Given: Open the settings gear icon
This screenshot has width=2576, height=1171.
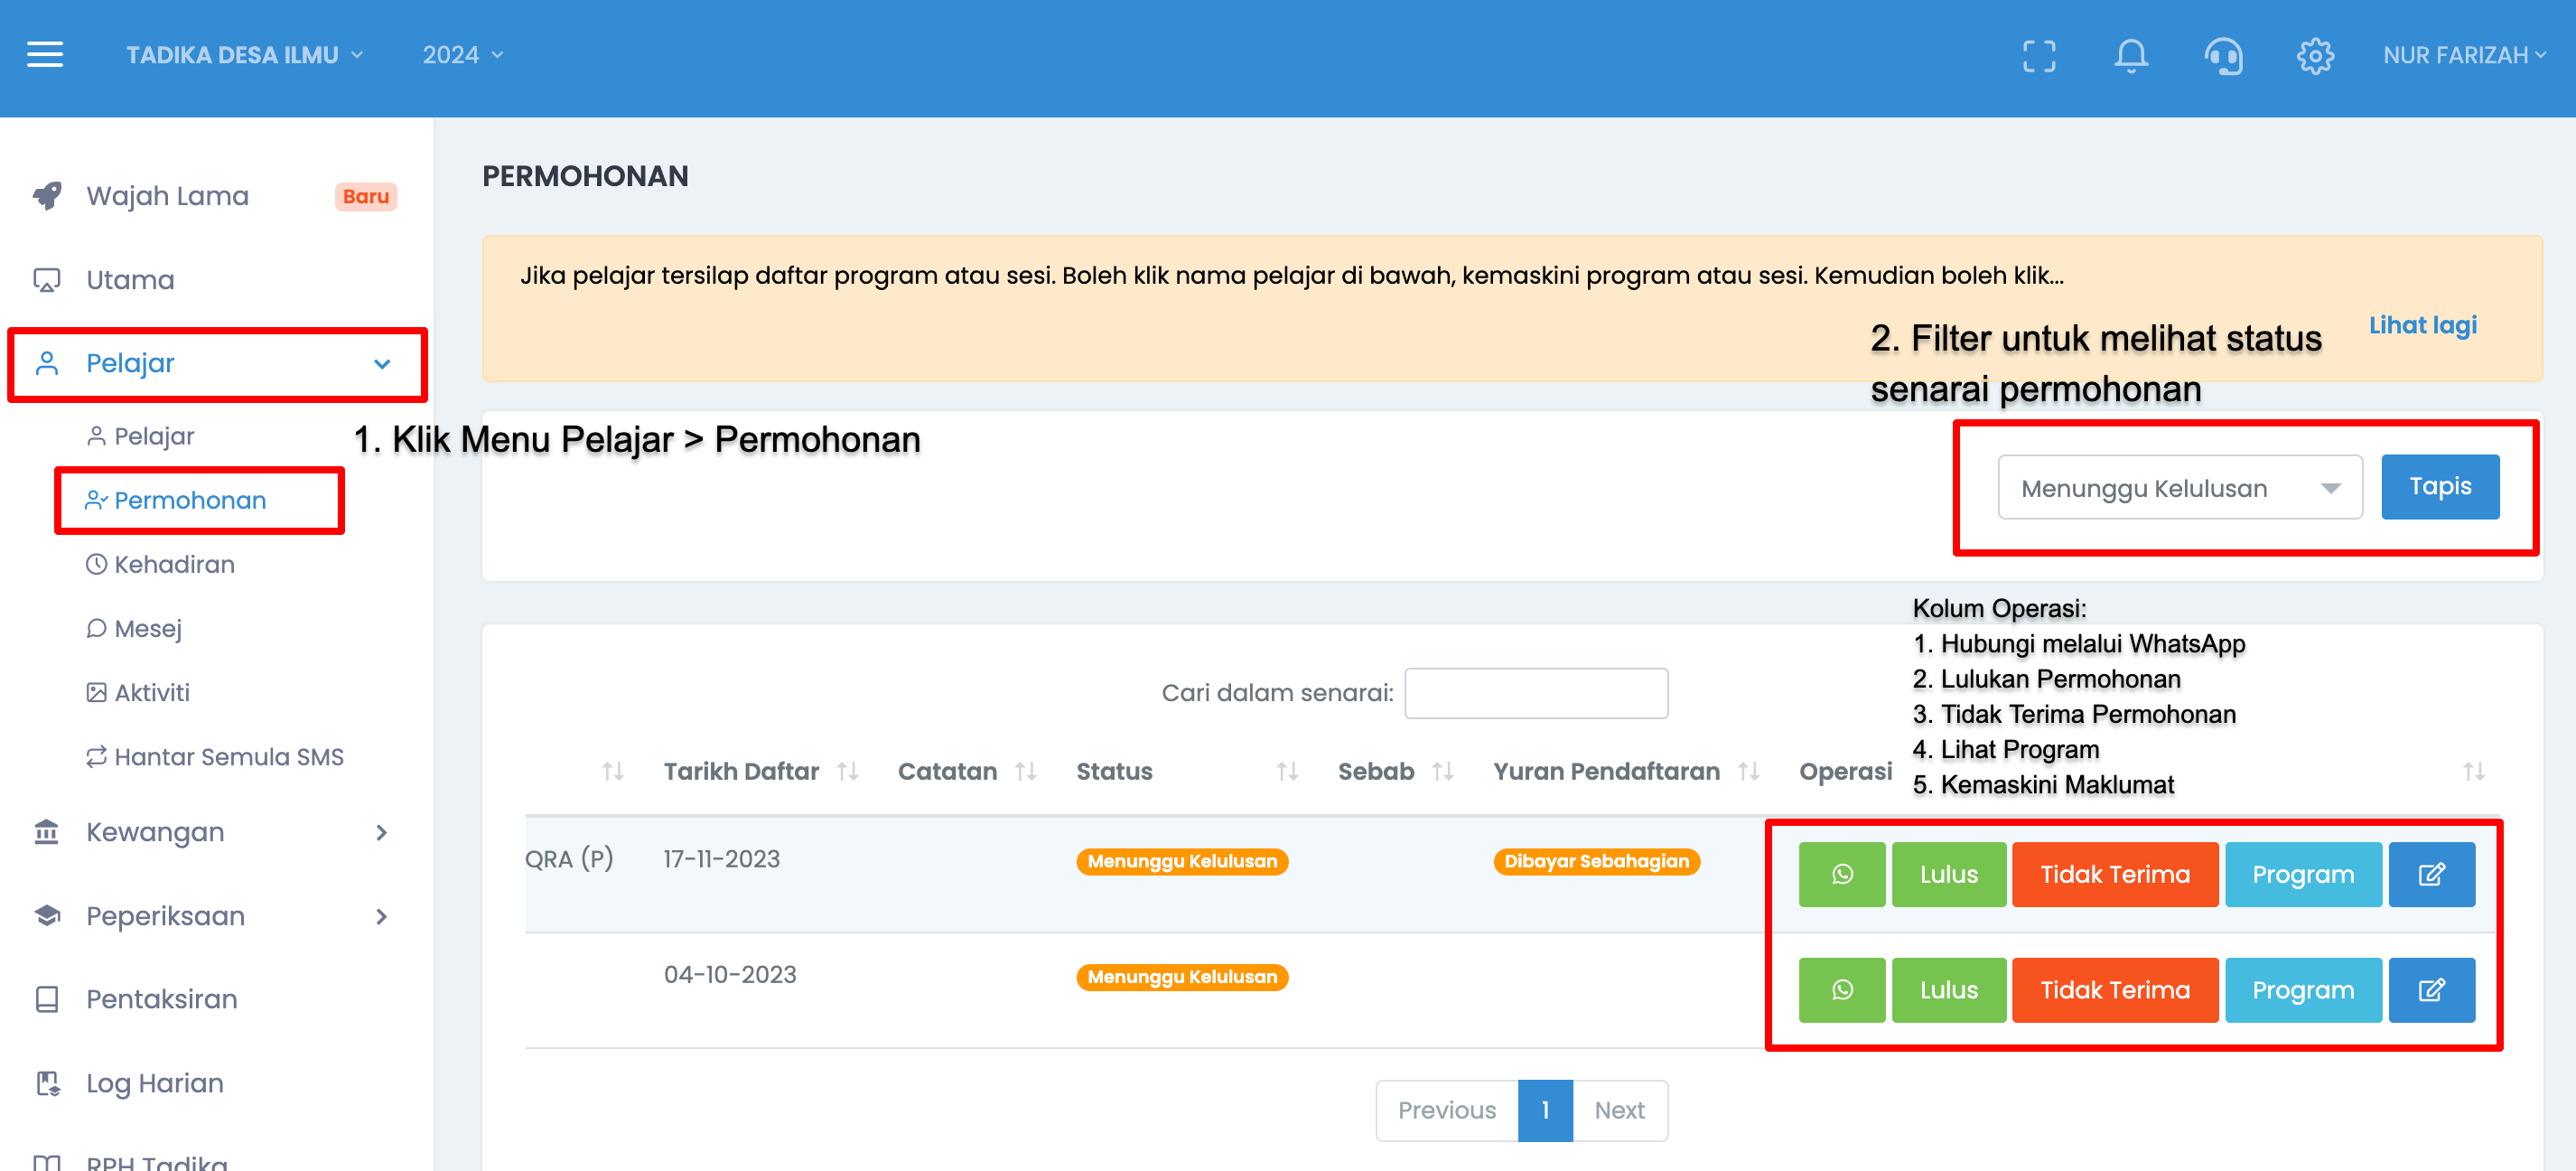Looking at the screenshot, I should pyautogui.click(x=2315, y=56).
